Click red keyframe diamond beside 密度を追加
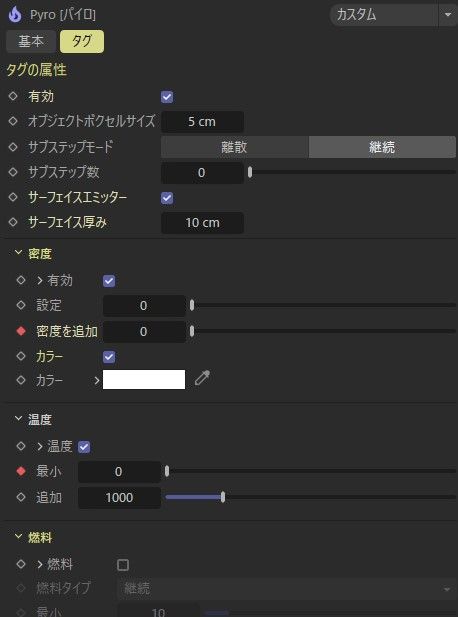Image resolution: width=458 pixels, height=617 pixels. [21, 331]
